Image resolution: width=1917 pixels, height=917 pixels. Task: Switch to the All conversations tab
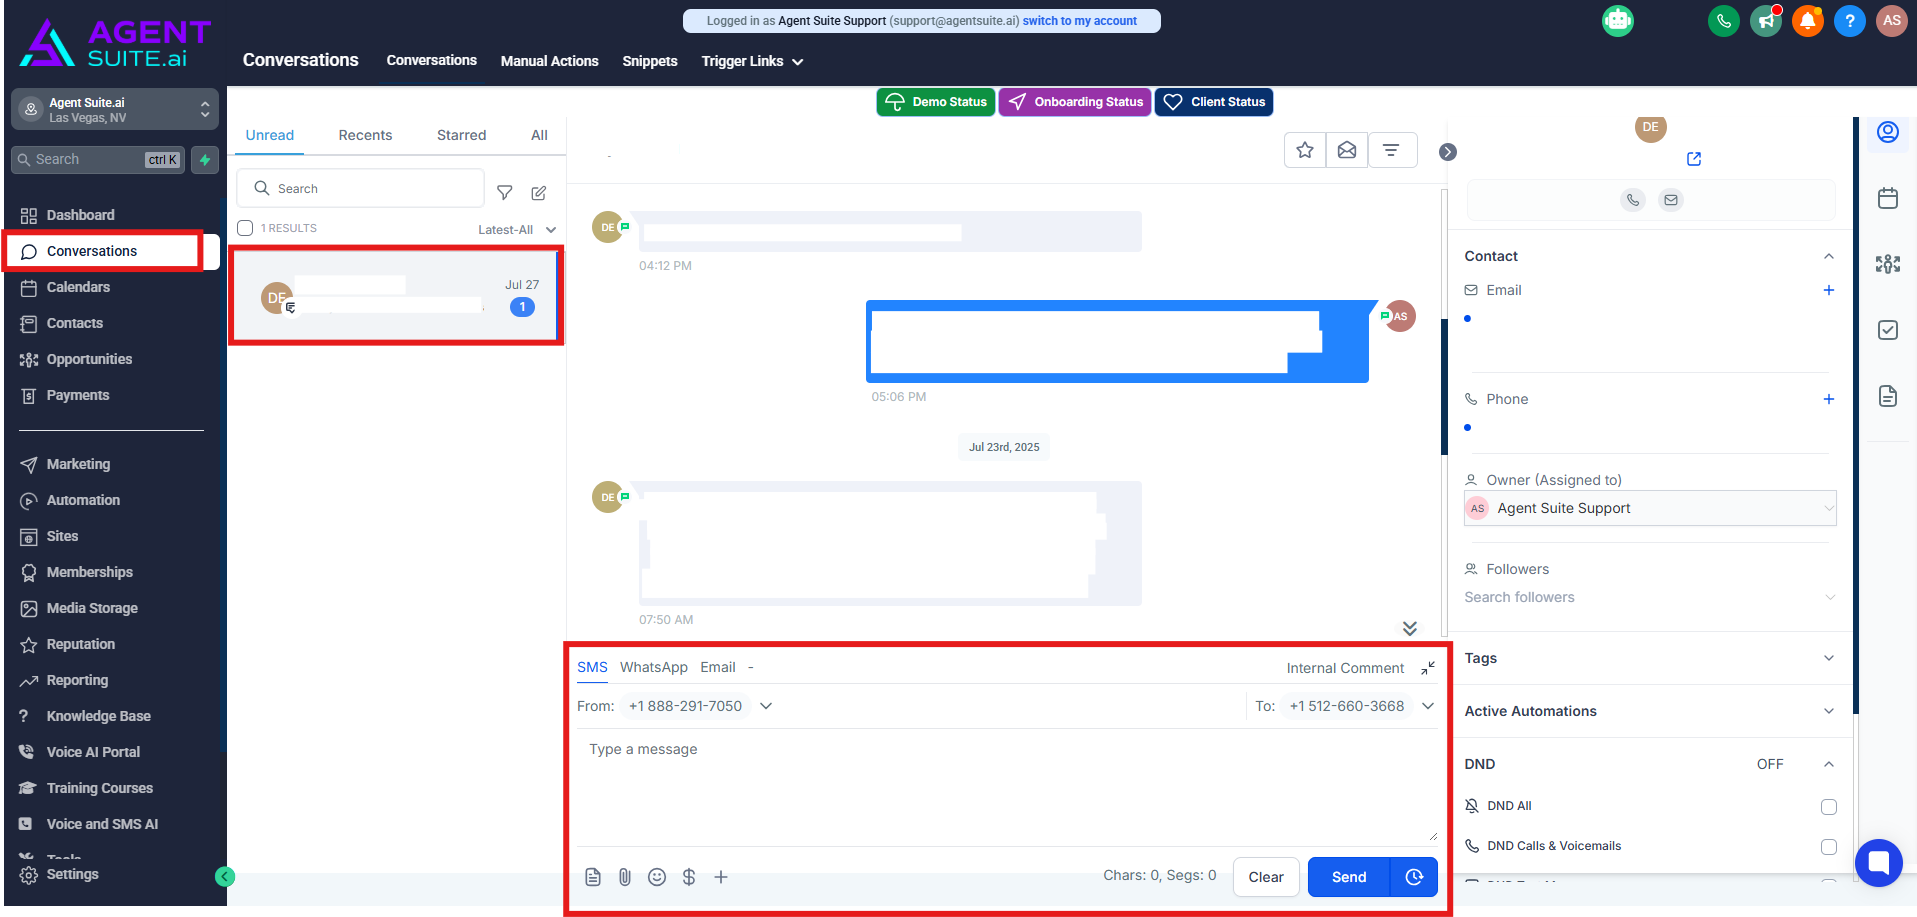(x=539, y=135)
